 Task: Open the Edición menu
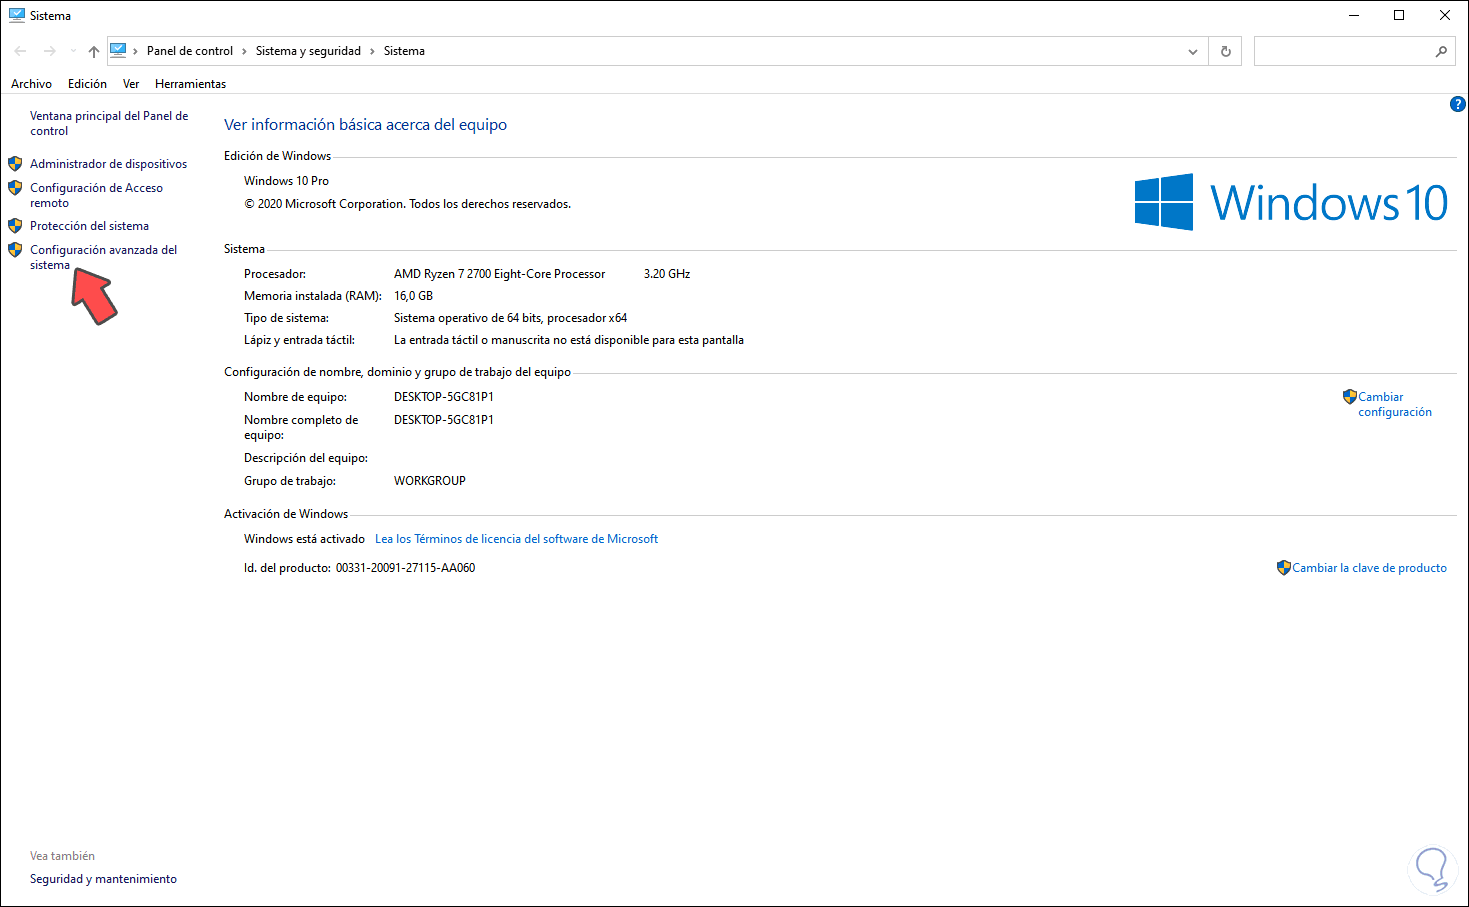point(87,84)
